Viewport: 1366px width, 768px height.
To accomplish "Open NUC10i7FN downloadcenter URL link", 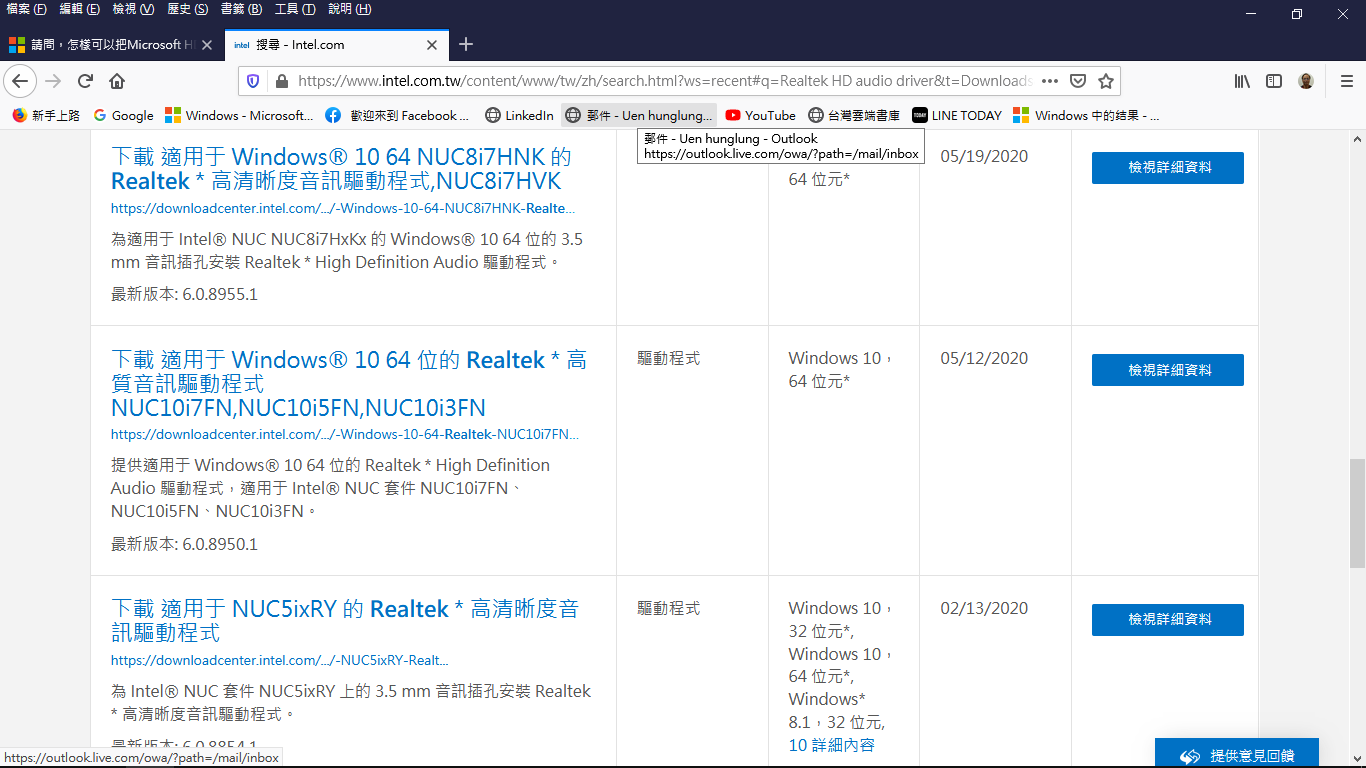I will [345, 435].
